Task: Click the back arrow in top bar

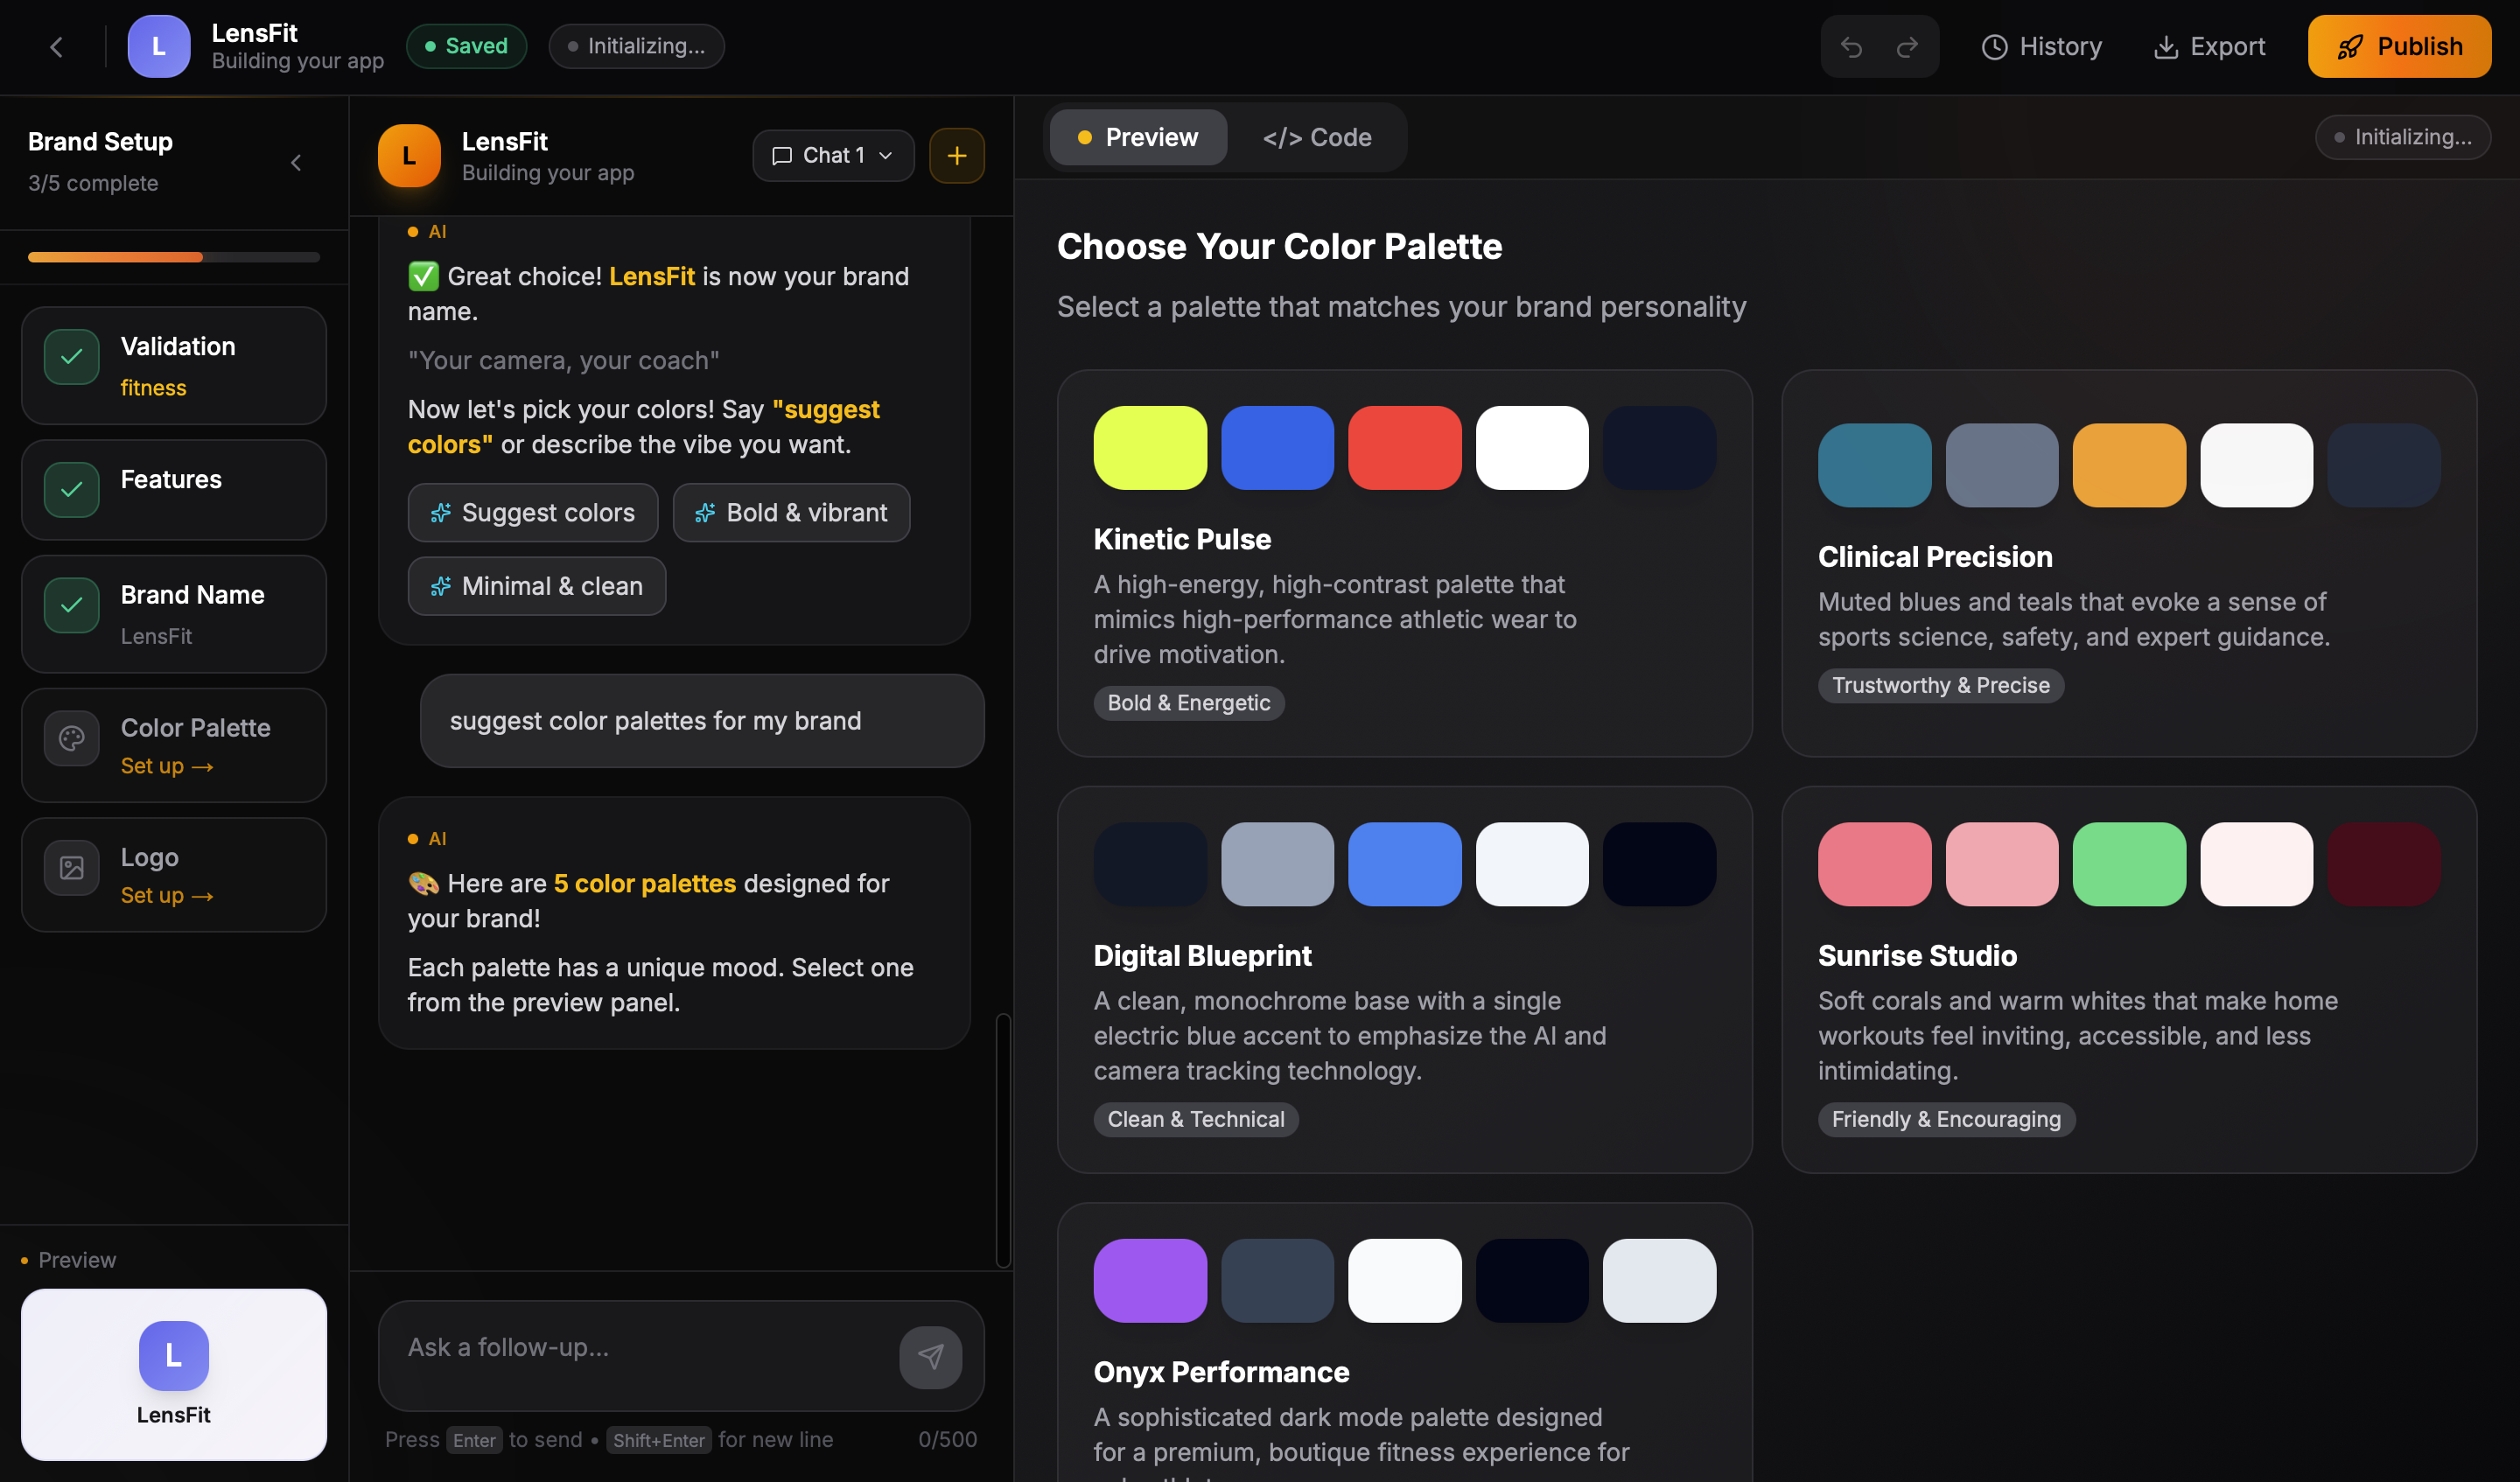Action: pyautogui.click(x=57, y=47)
